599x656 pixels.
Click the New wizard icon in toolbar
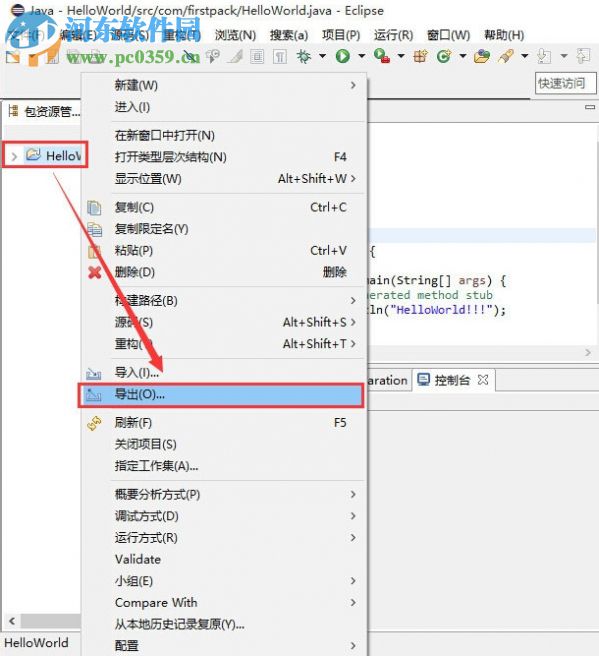click(13, 57)
